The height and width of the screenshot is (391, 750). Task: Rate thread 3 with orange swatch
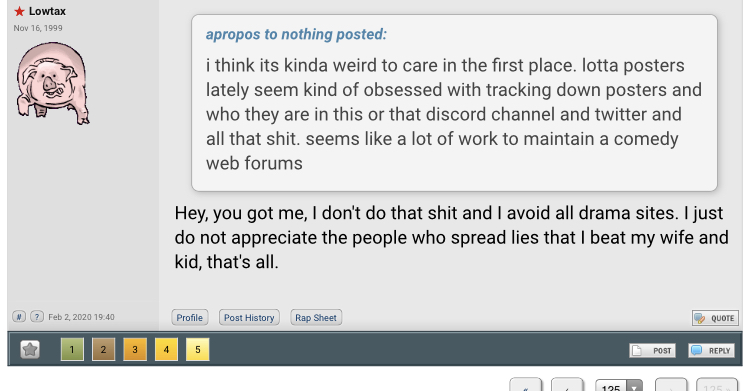coord(135,349)
